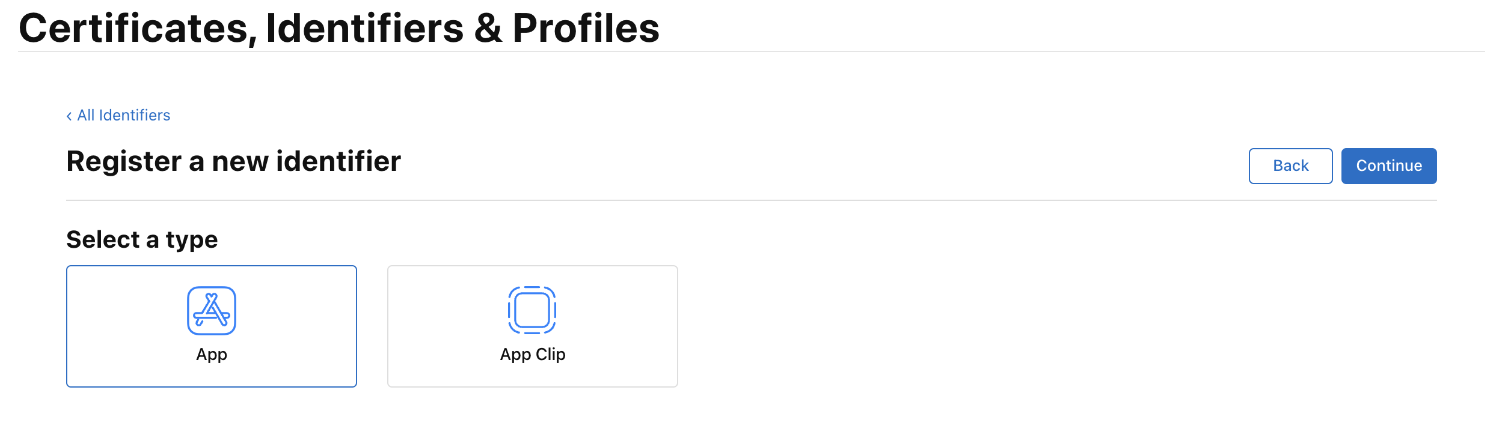Click the Back button
The image size is (1512, 444).
(x=1290, y=166)
